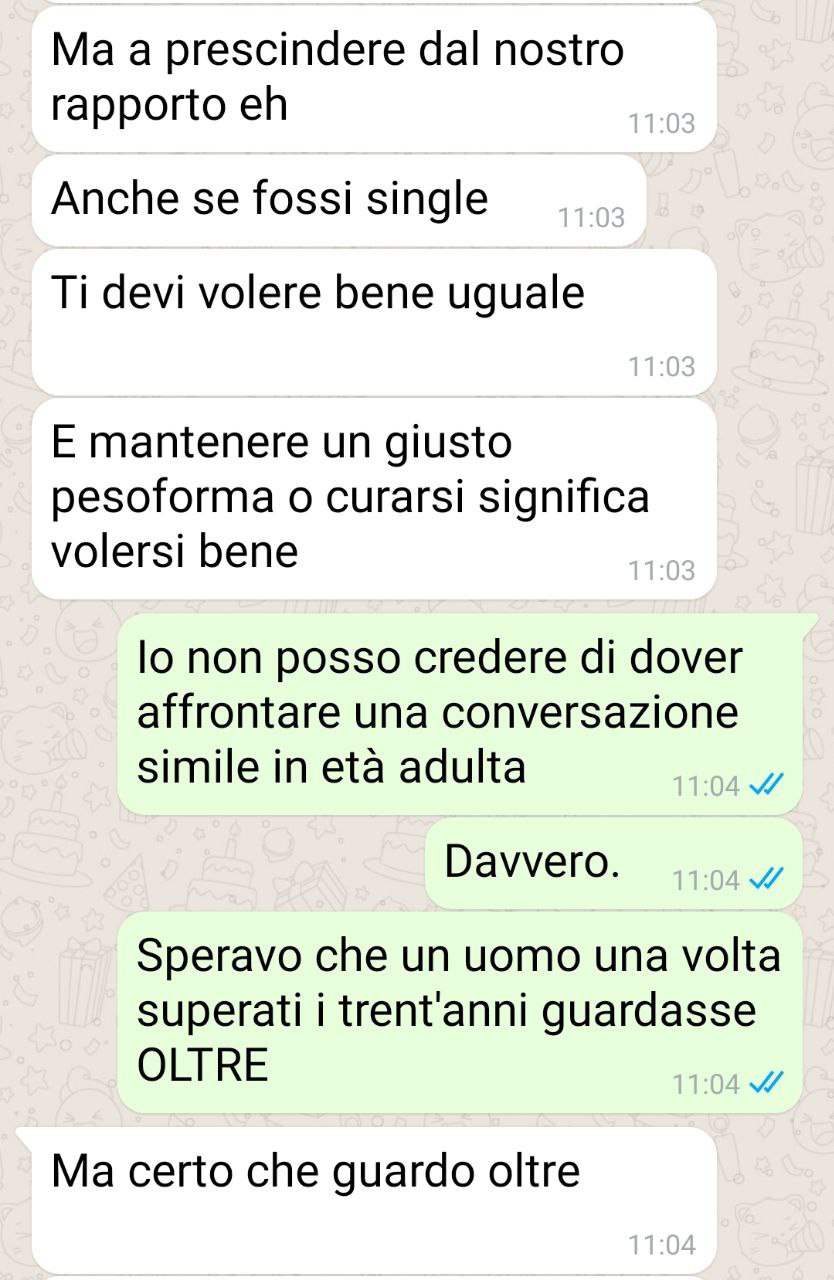This screenshot has height=1280, width=834.
Task: Tap read receipt ticks on 'conversazione simile' message
Action: click(x=763, y=786)
